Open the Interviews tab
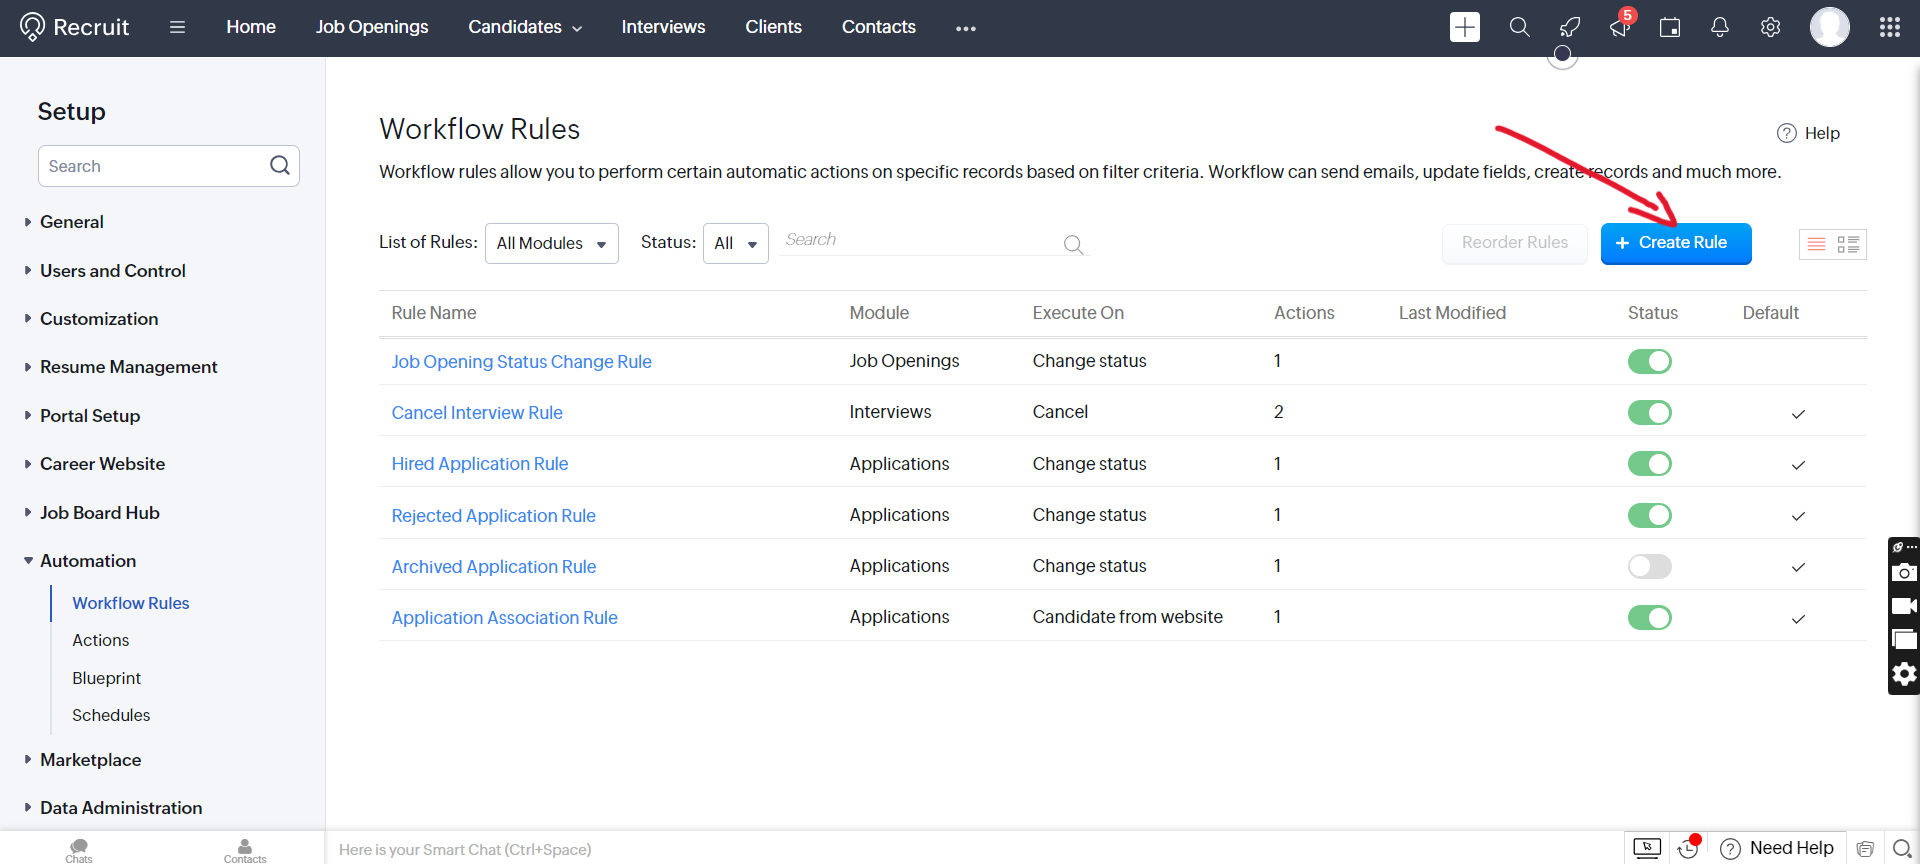 [x=663, y=27]
